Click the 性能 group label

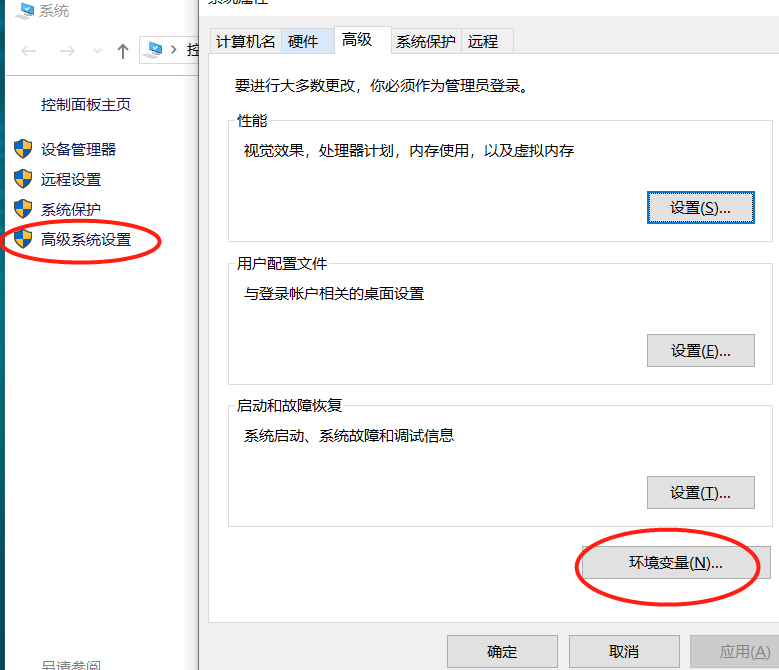coord(252,120)
